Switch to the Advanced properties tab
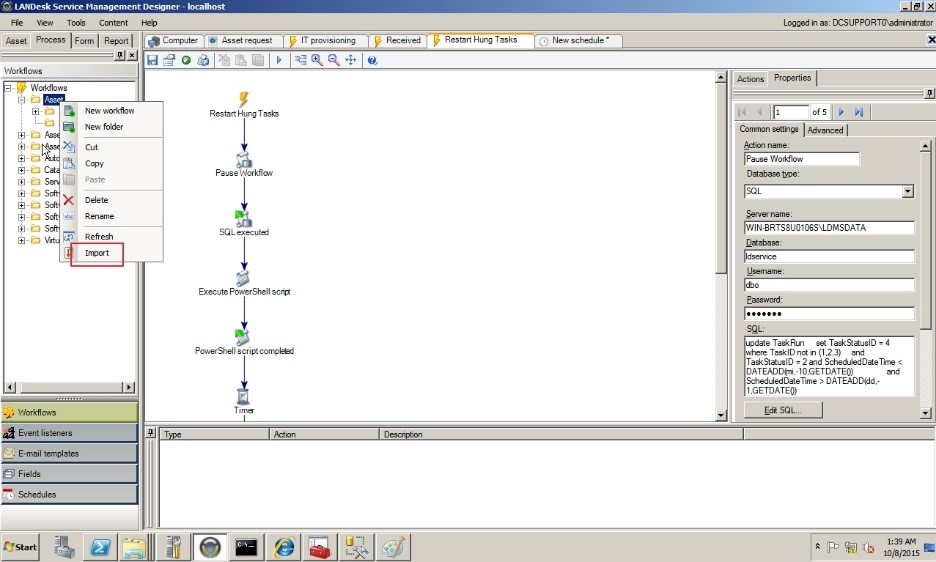This screenshot has height=562, width=936. [x=825, y=130]
